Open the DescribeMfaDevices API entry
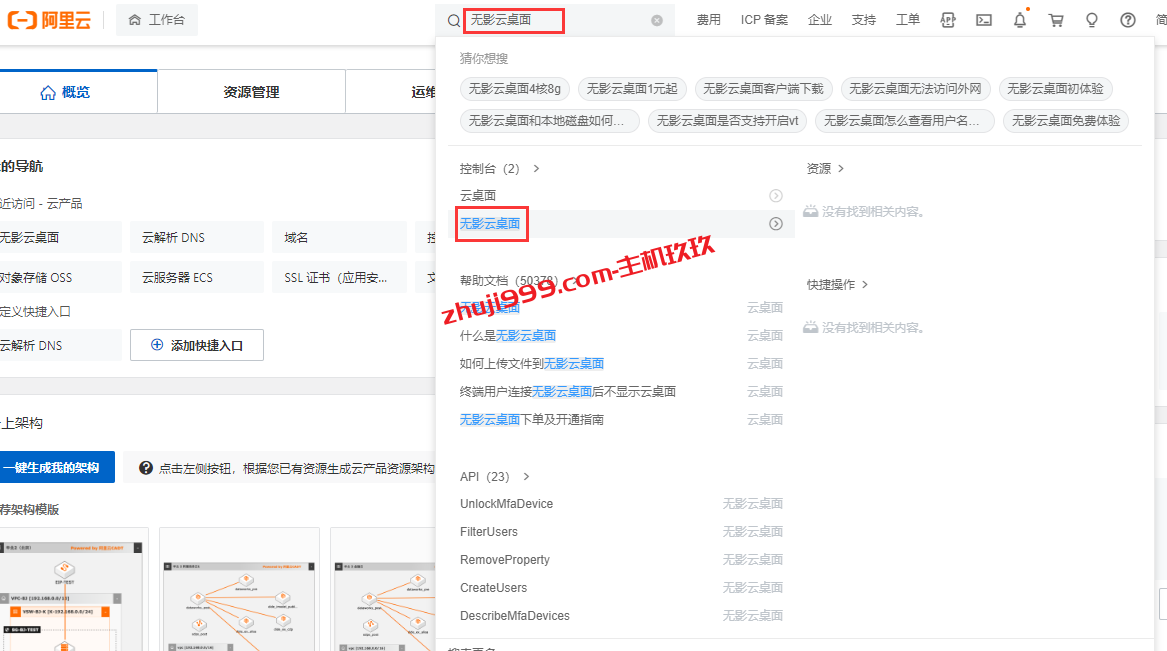 514,616
